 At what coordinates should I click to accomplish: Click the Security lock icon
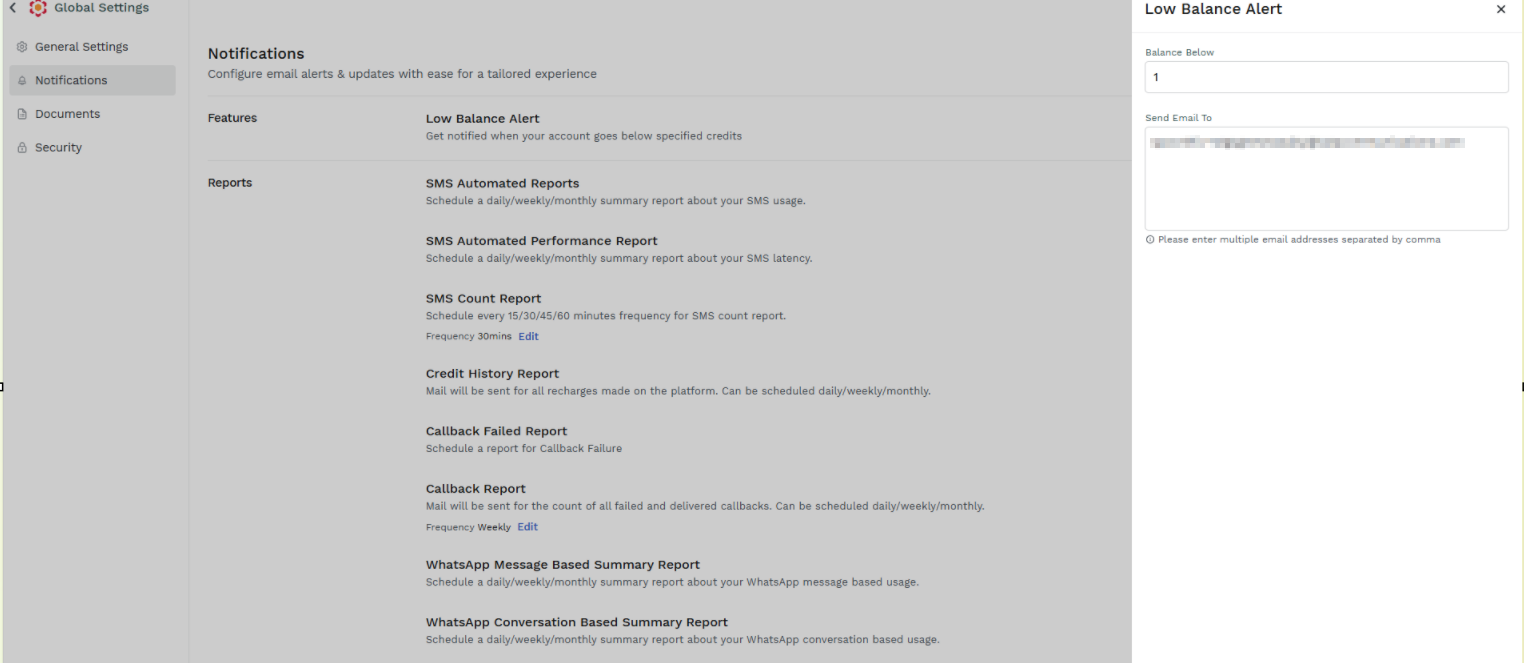(22, 148)
